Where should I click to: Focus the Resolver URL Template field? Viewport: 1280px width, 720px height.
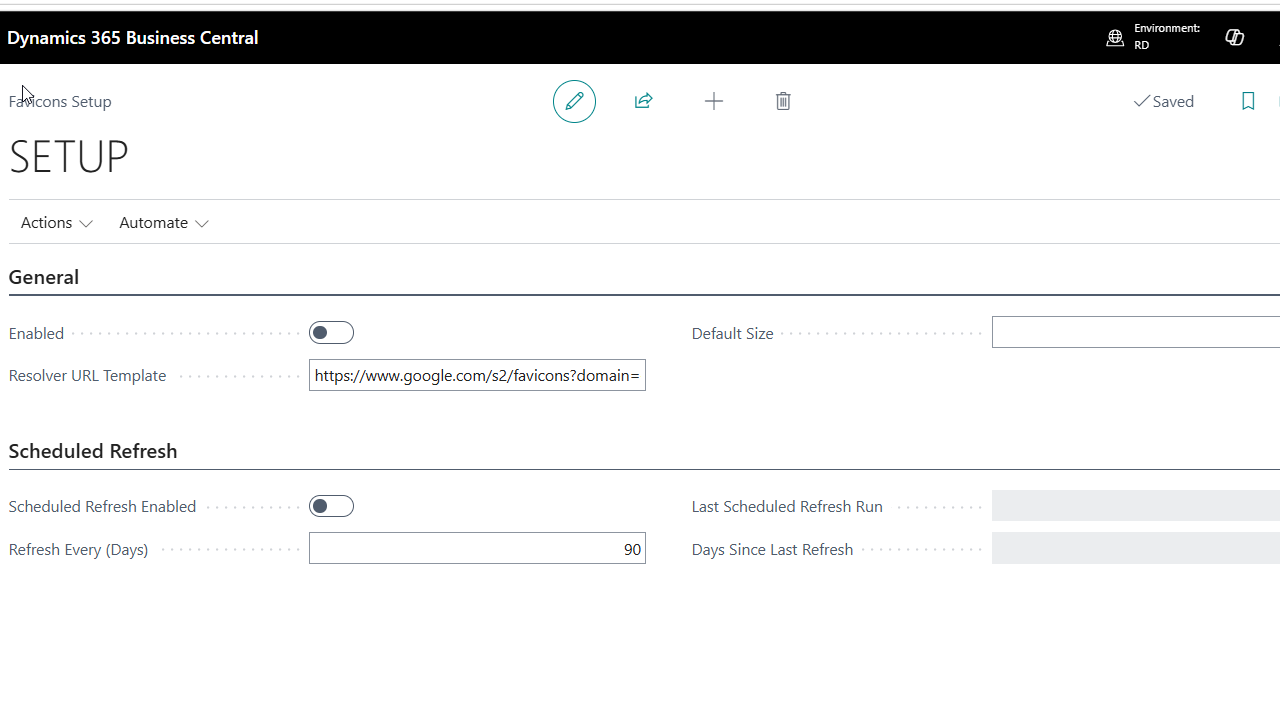477,375
